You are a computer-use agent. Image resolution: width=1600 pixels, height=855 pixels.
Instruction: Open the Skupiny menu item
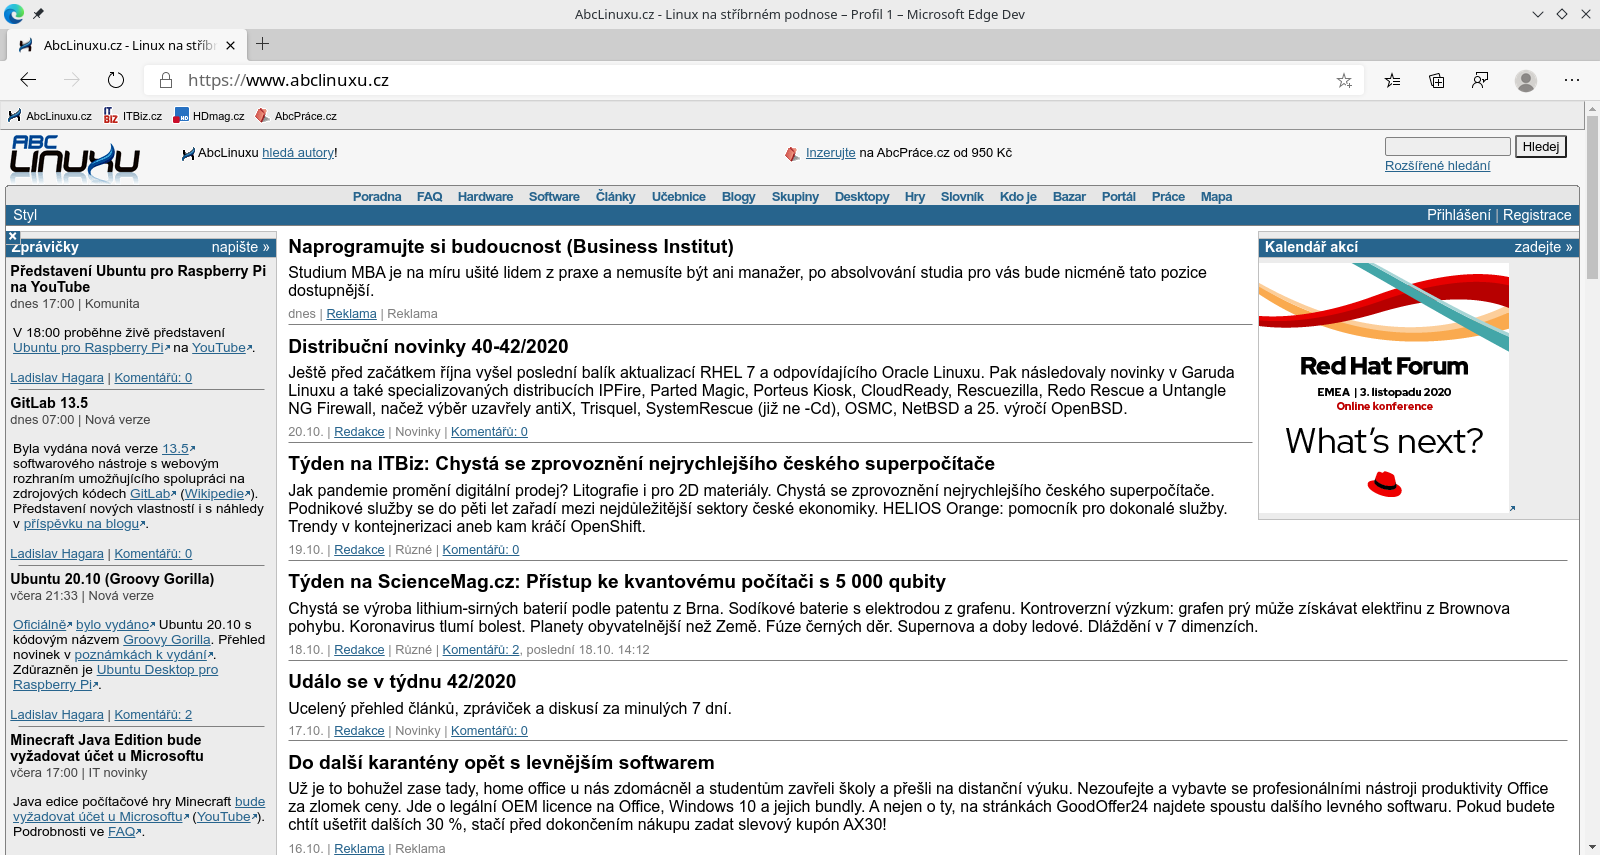click(x=795, y=197)
